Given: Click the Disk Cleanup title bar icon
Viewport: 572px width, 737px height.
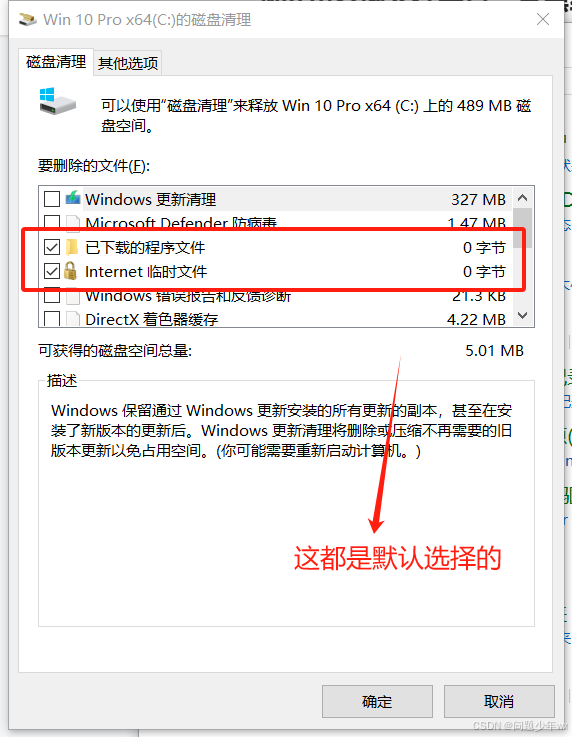Looking at the screenshot, I should coord(27,20).
